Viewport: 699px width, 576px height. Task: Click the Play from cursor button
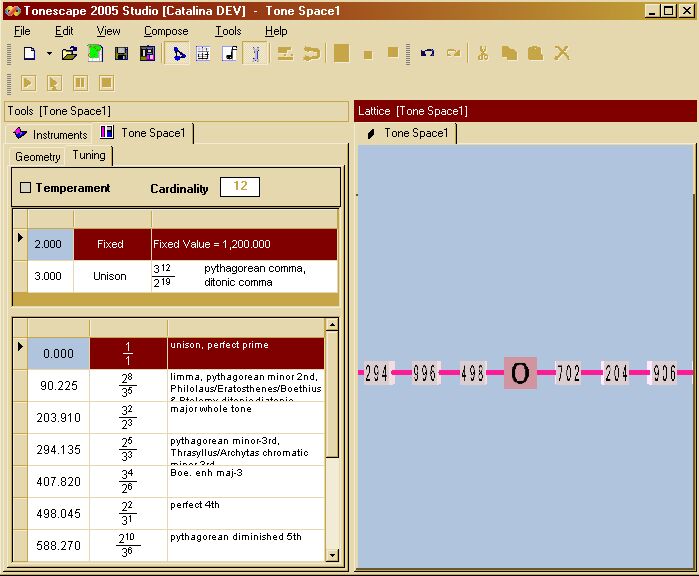[x=54, y=83]
